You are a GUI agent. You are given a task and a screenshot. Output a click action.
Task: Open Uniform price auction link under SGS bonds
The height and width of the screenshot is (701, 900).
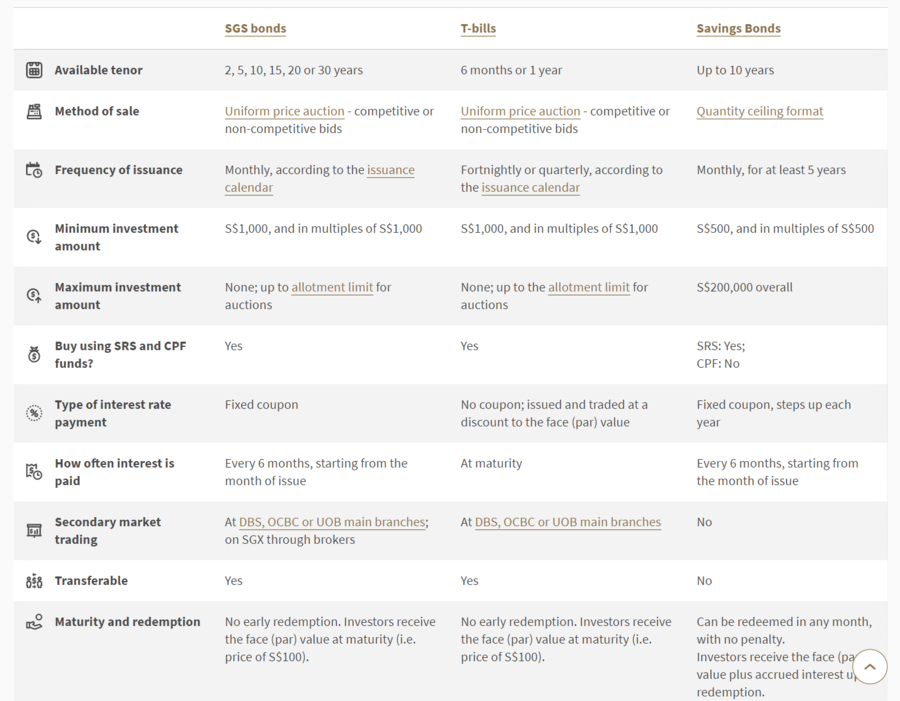[284, 111]
